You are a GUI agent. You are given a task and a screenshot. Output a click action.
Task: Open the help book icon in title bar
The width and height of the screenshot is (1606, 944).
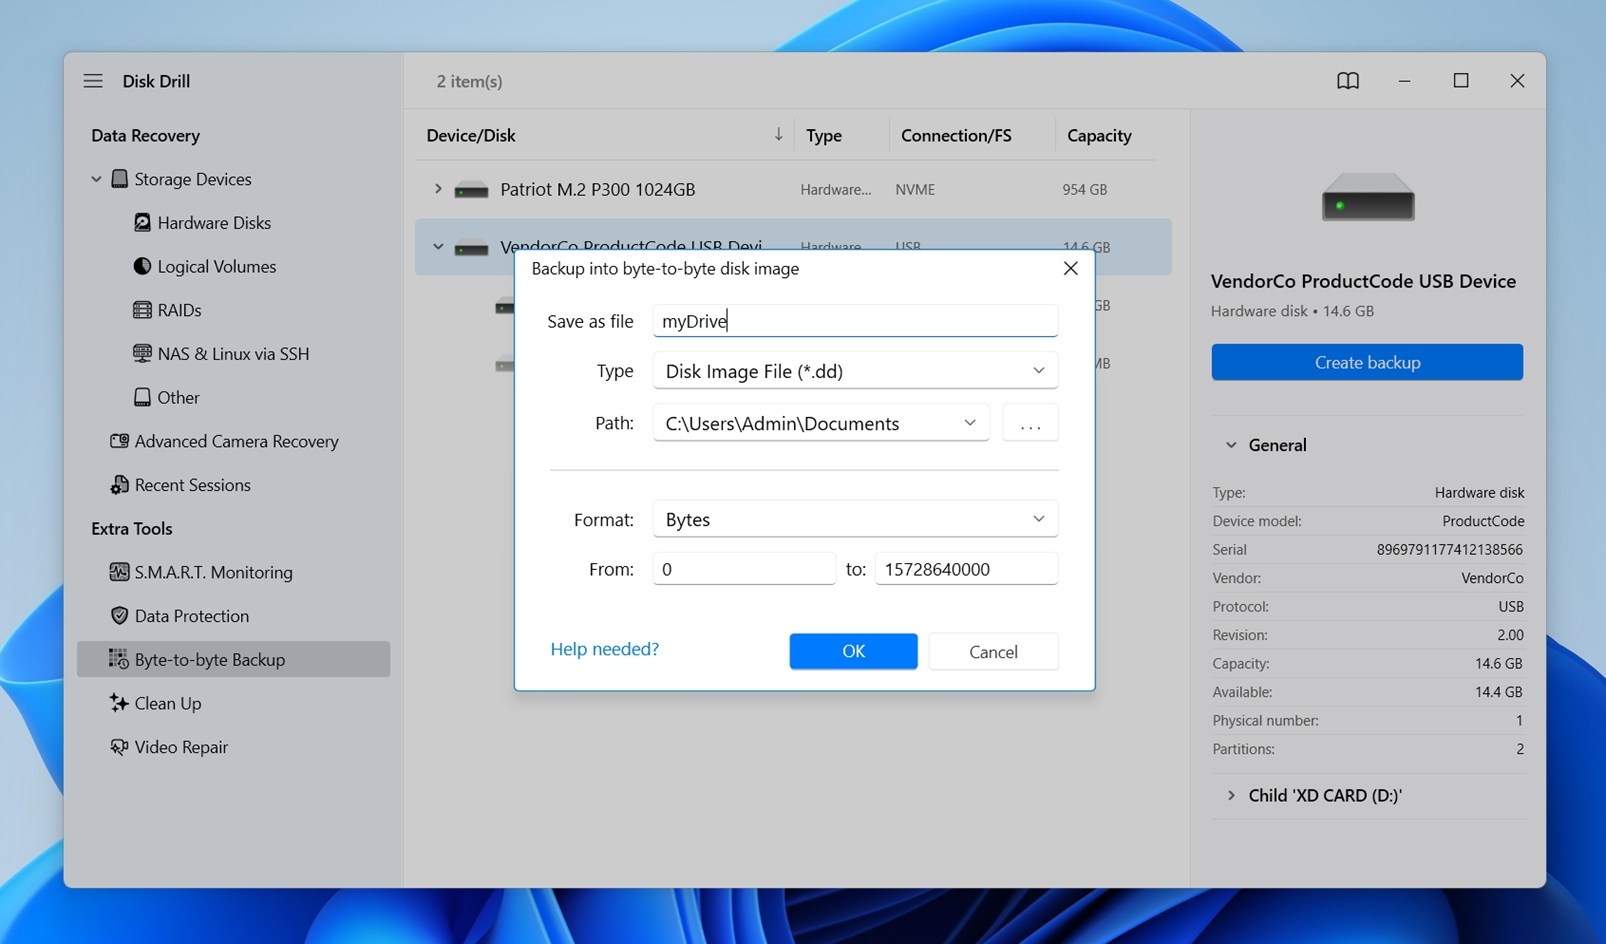pos(1348,81)
